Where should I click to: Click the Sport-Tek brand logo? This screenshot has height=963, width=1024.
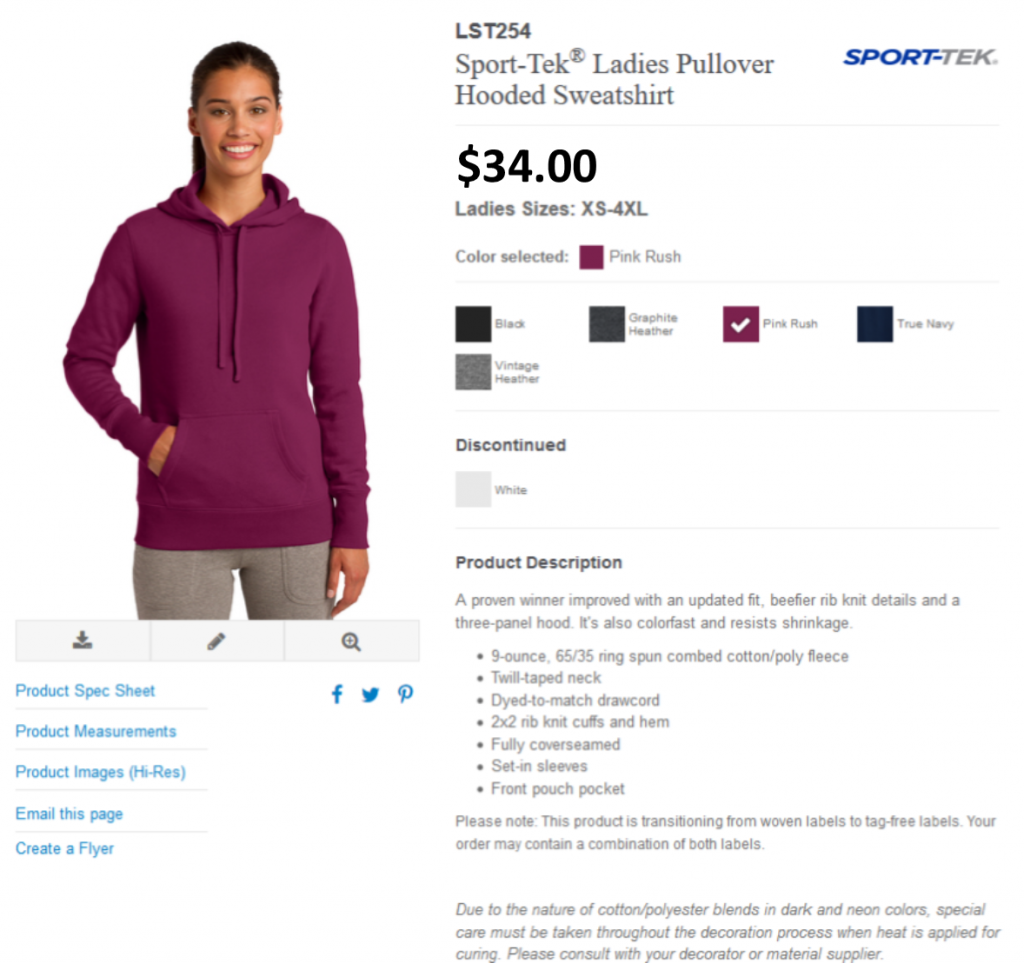[920, 57]
